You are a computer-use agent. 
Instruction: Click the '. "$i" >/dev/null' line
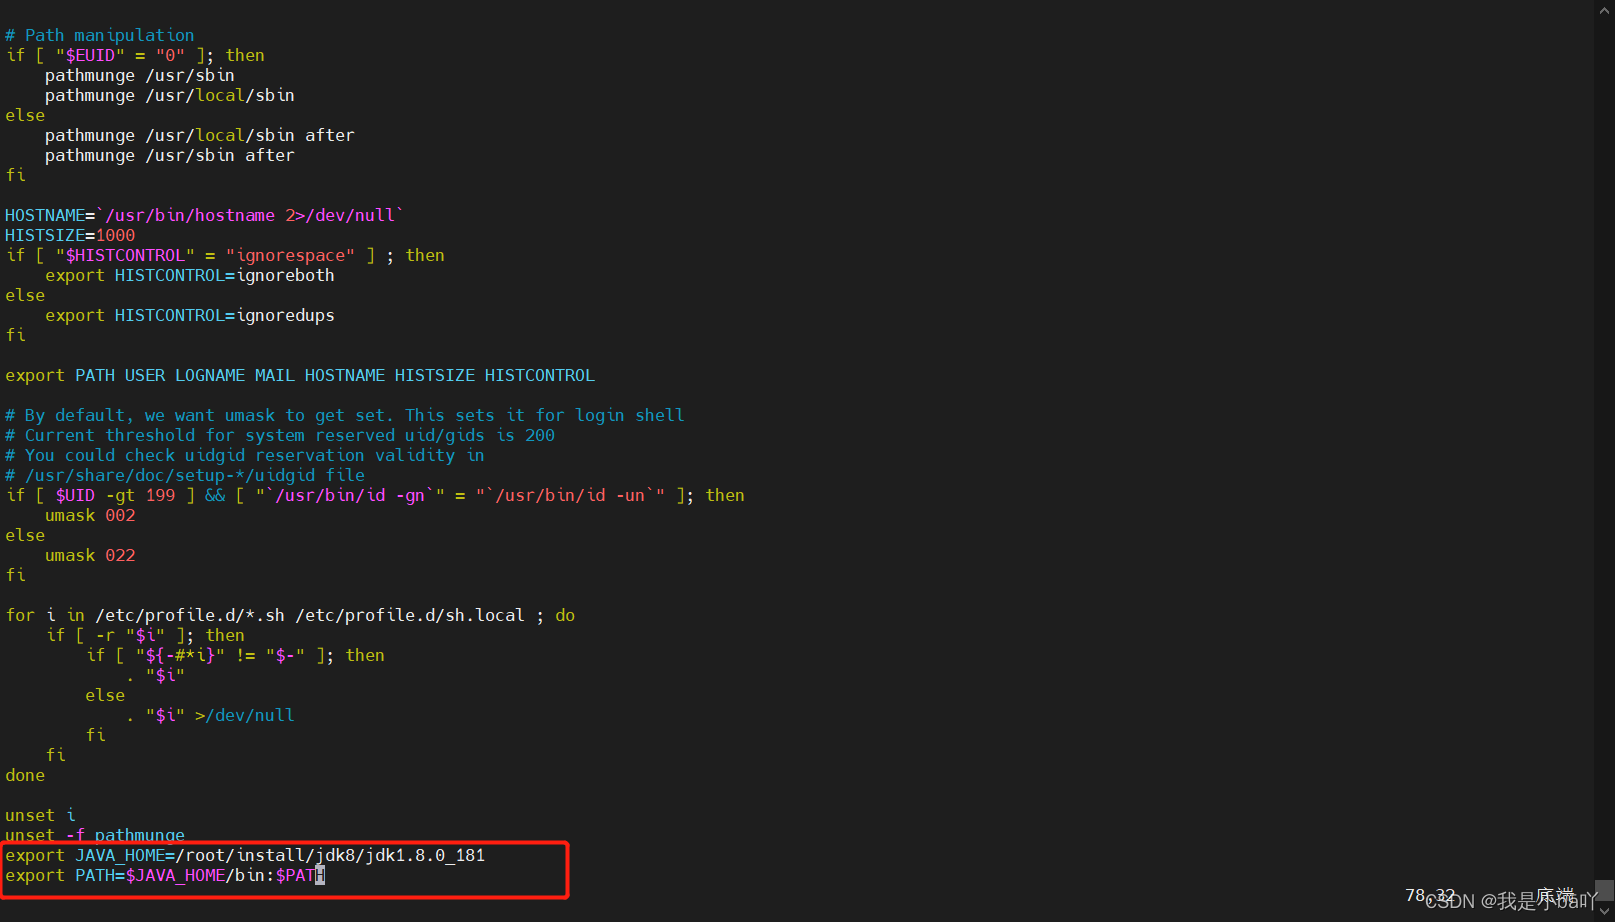pos(210,715)
